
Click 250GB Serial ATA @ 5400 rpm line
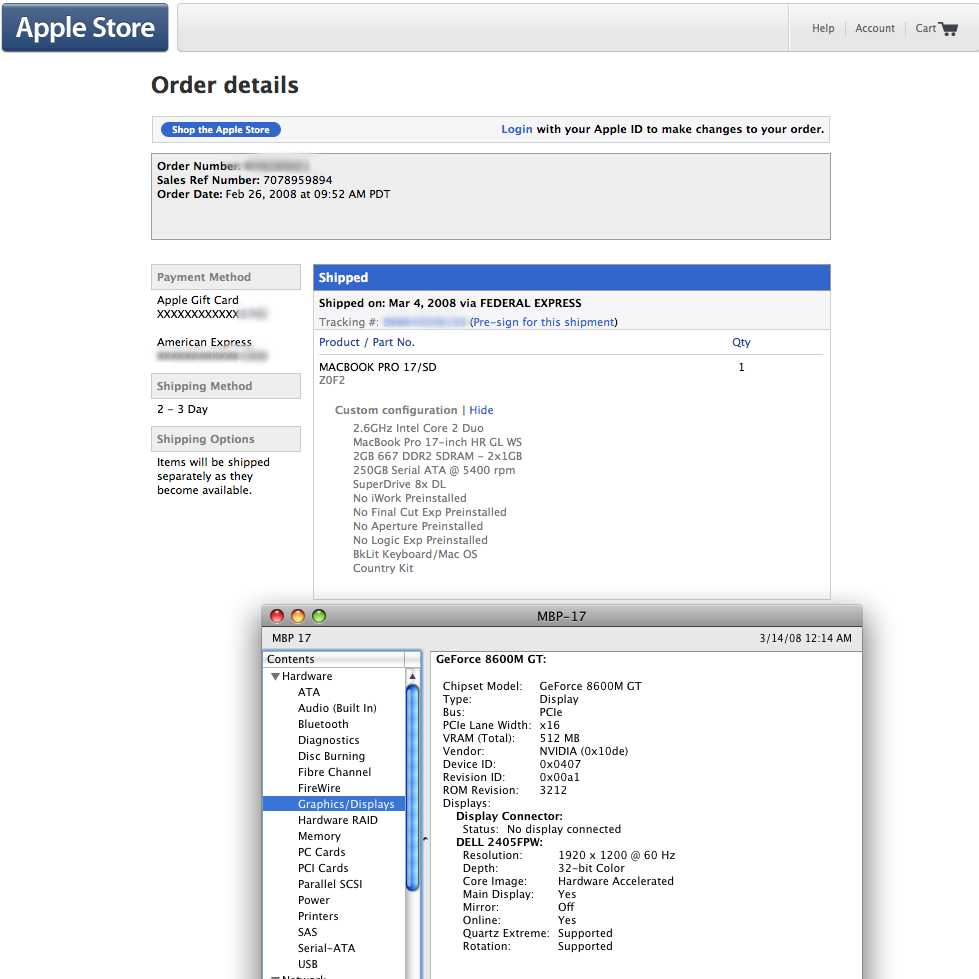434,470
